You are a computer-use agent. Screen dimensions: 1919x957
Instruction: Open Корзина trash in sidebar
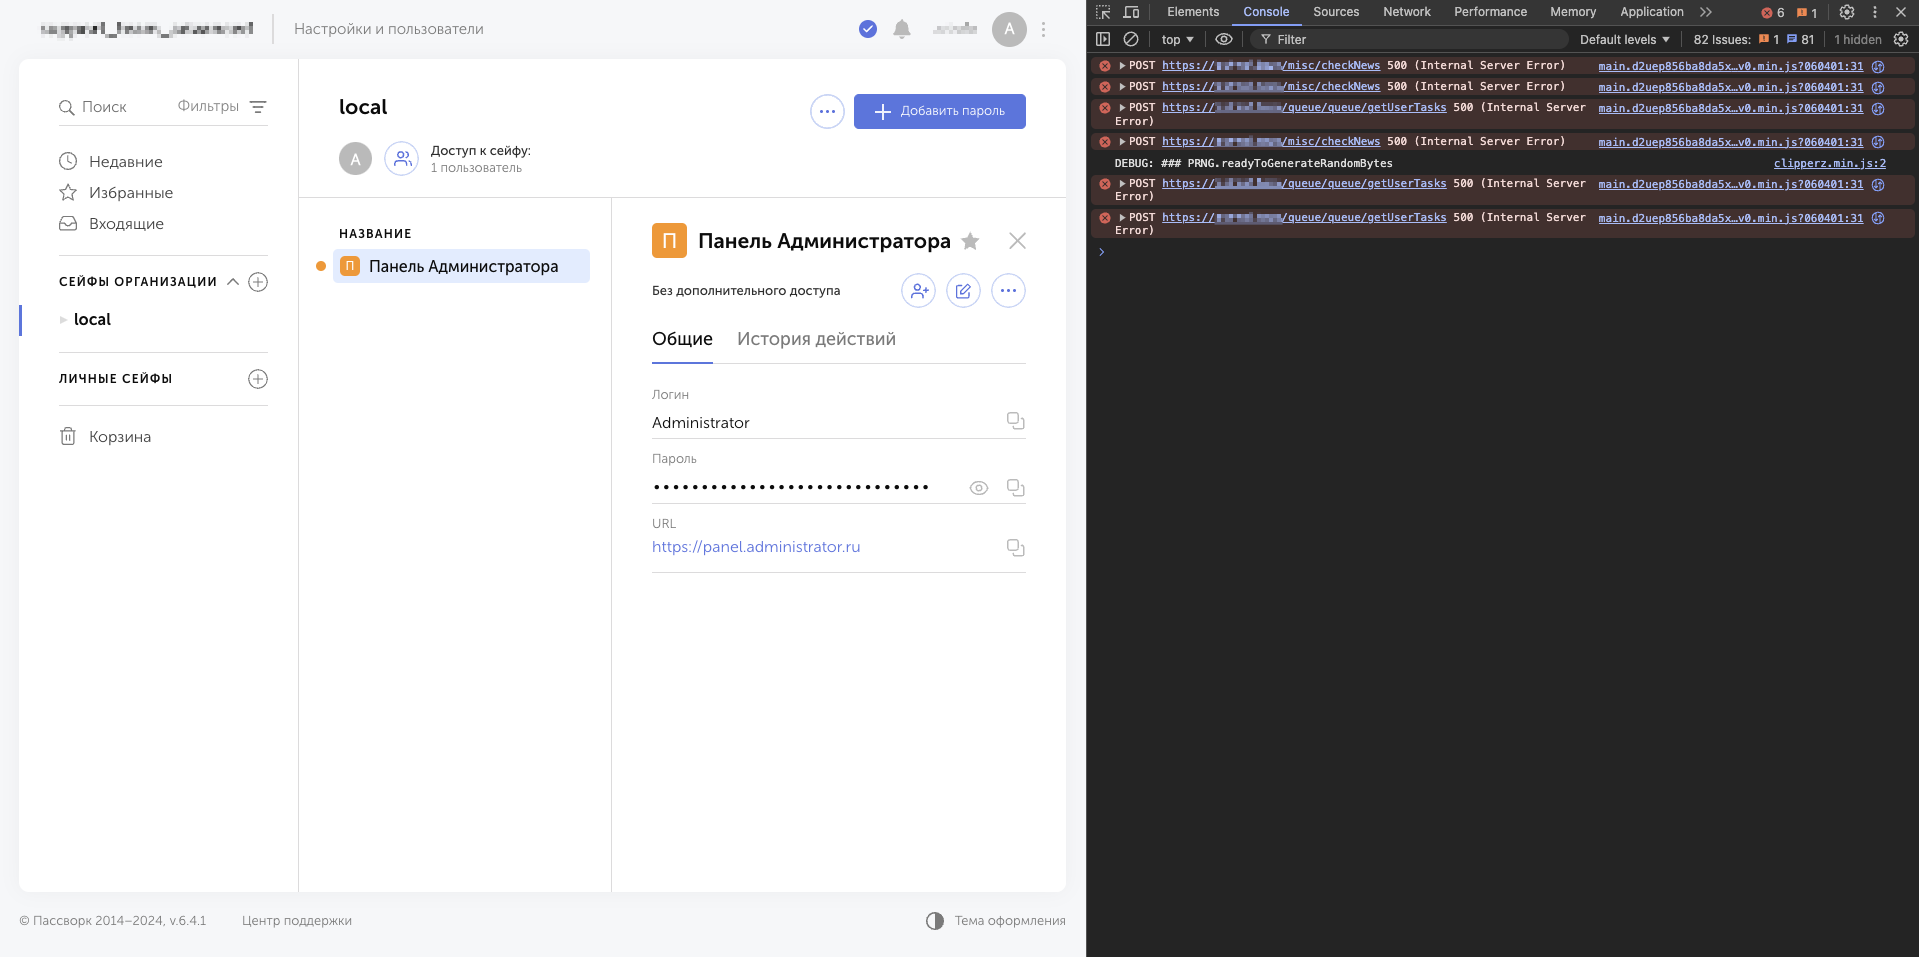pyautogui.click(x=105, y=437)
